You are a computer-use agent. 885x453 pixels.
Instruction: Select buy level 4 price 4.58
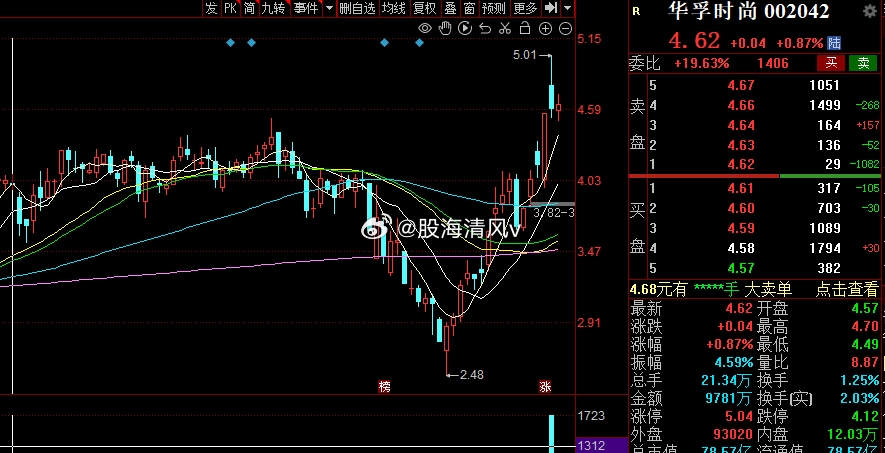click(x=740, y=248)
